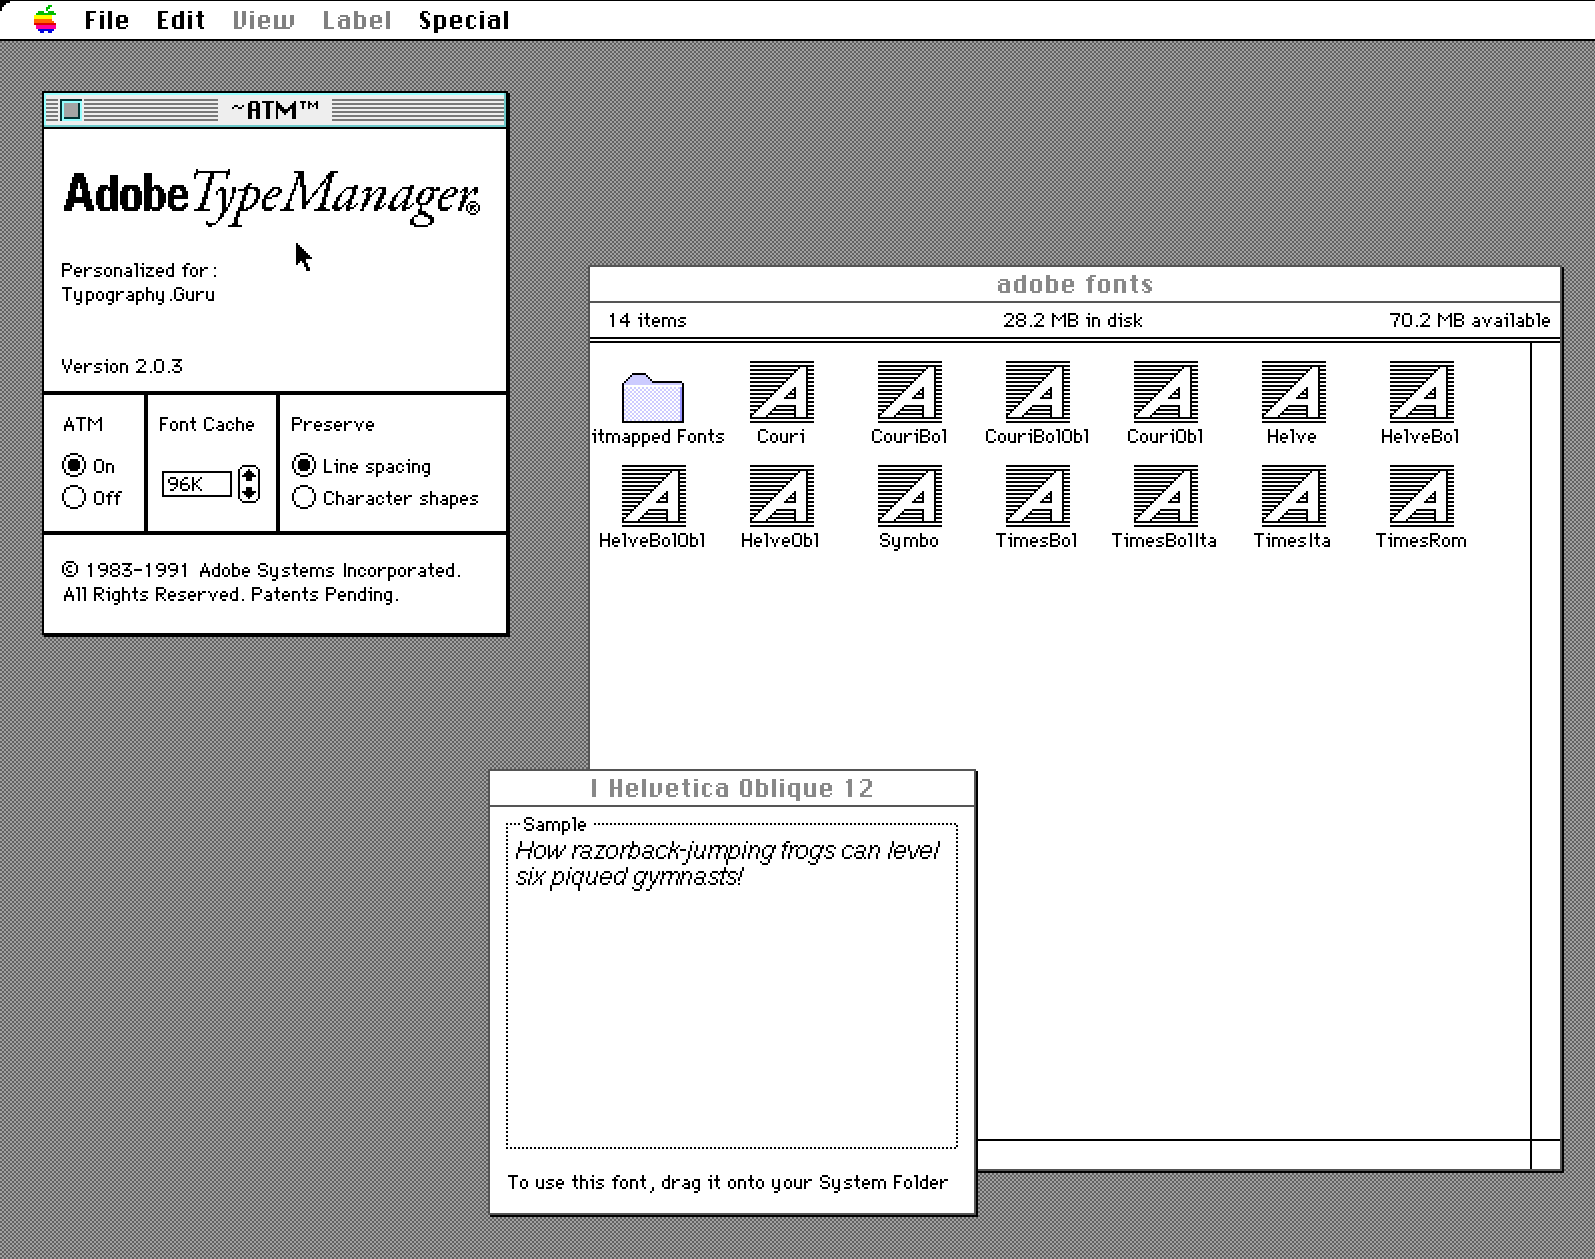Click the 'Typography.Guru' name text

coord(137,295)
